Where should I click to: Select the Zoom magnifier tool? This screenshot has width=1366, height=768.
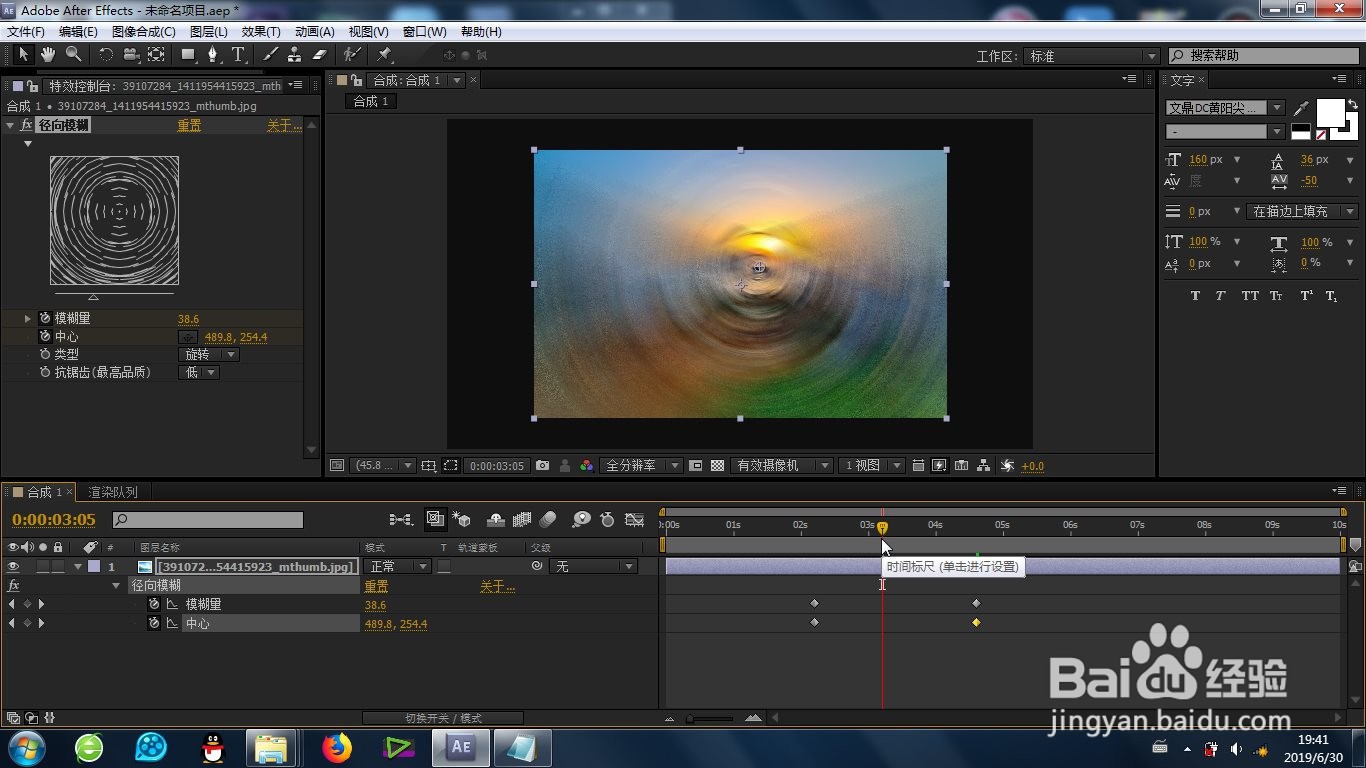[x=73, y=54]
